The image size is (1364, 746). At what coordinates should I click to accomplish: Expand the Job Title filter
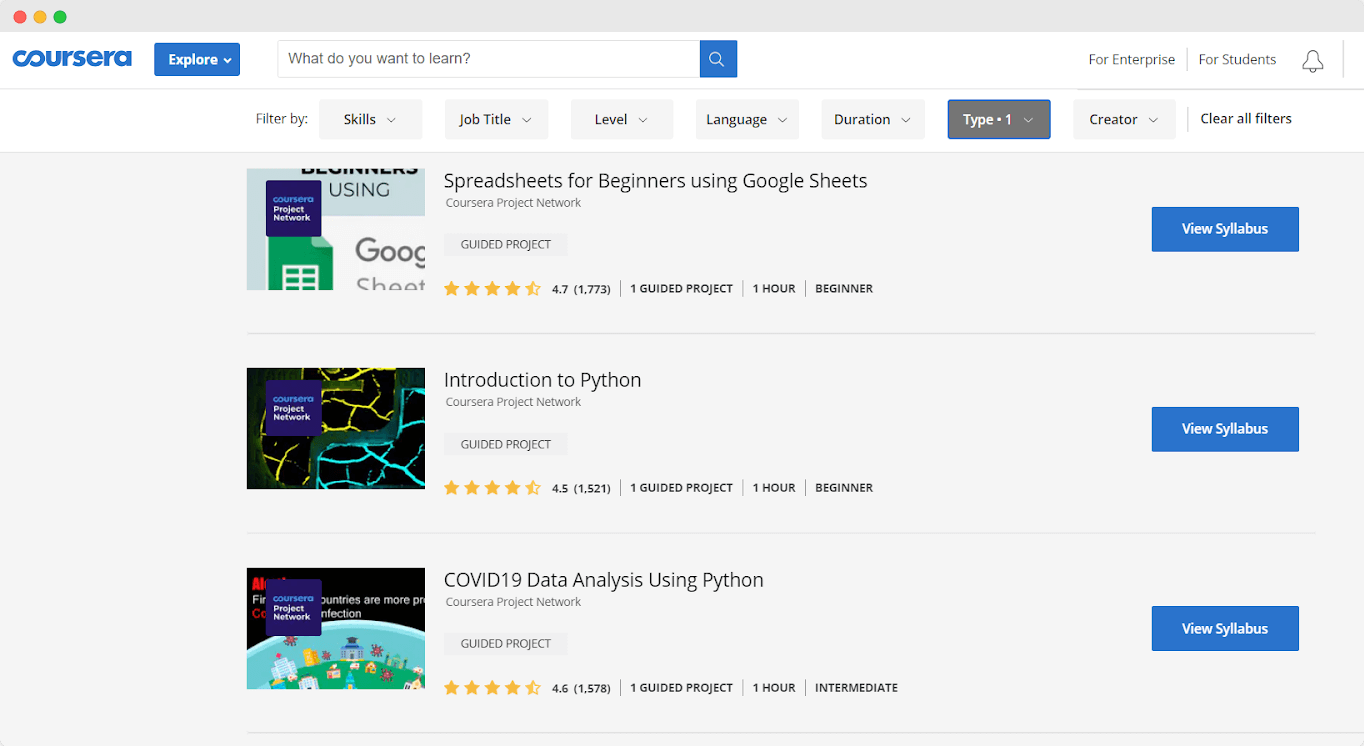click(496, 119)
